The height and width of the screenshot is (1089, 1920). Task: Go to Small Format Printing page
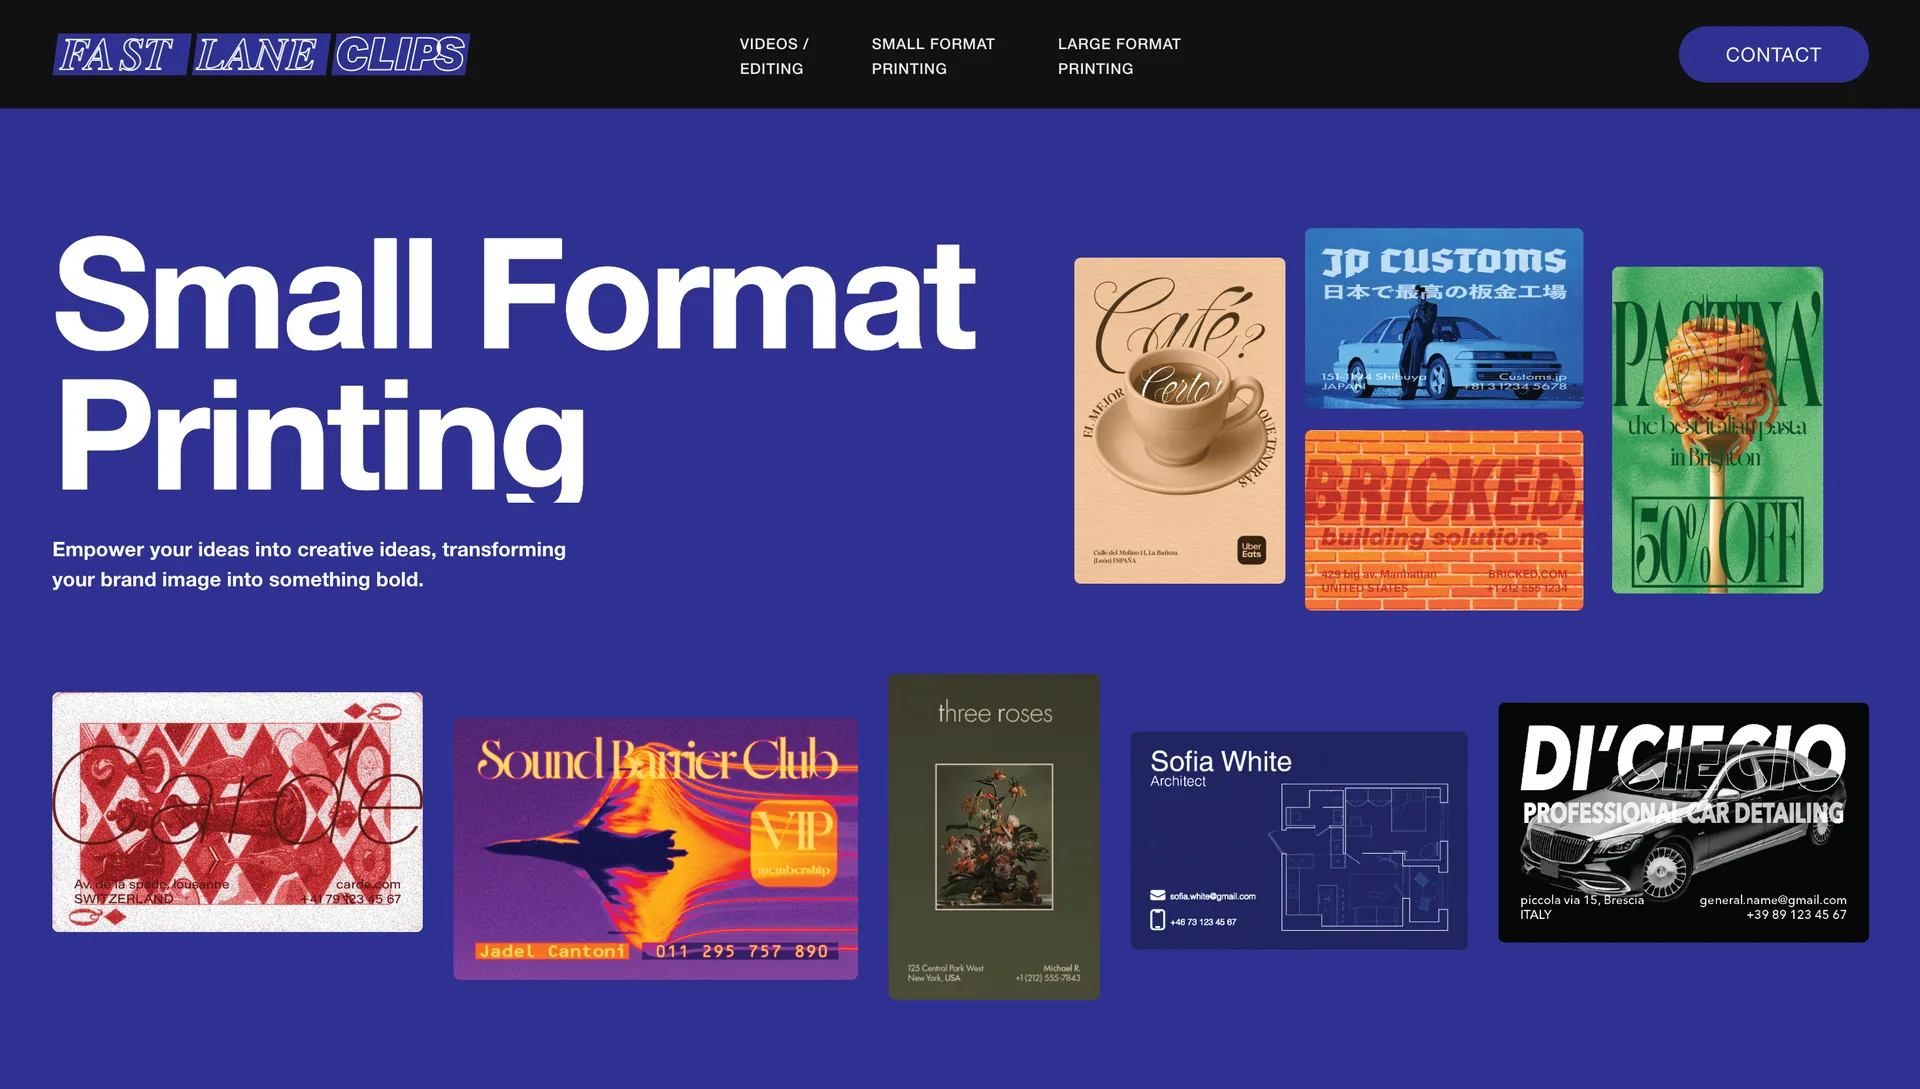(x=933, y=56)
